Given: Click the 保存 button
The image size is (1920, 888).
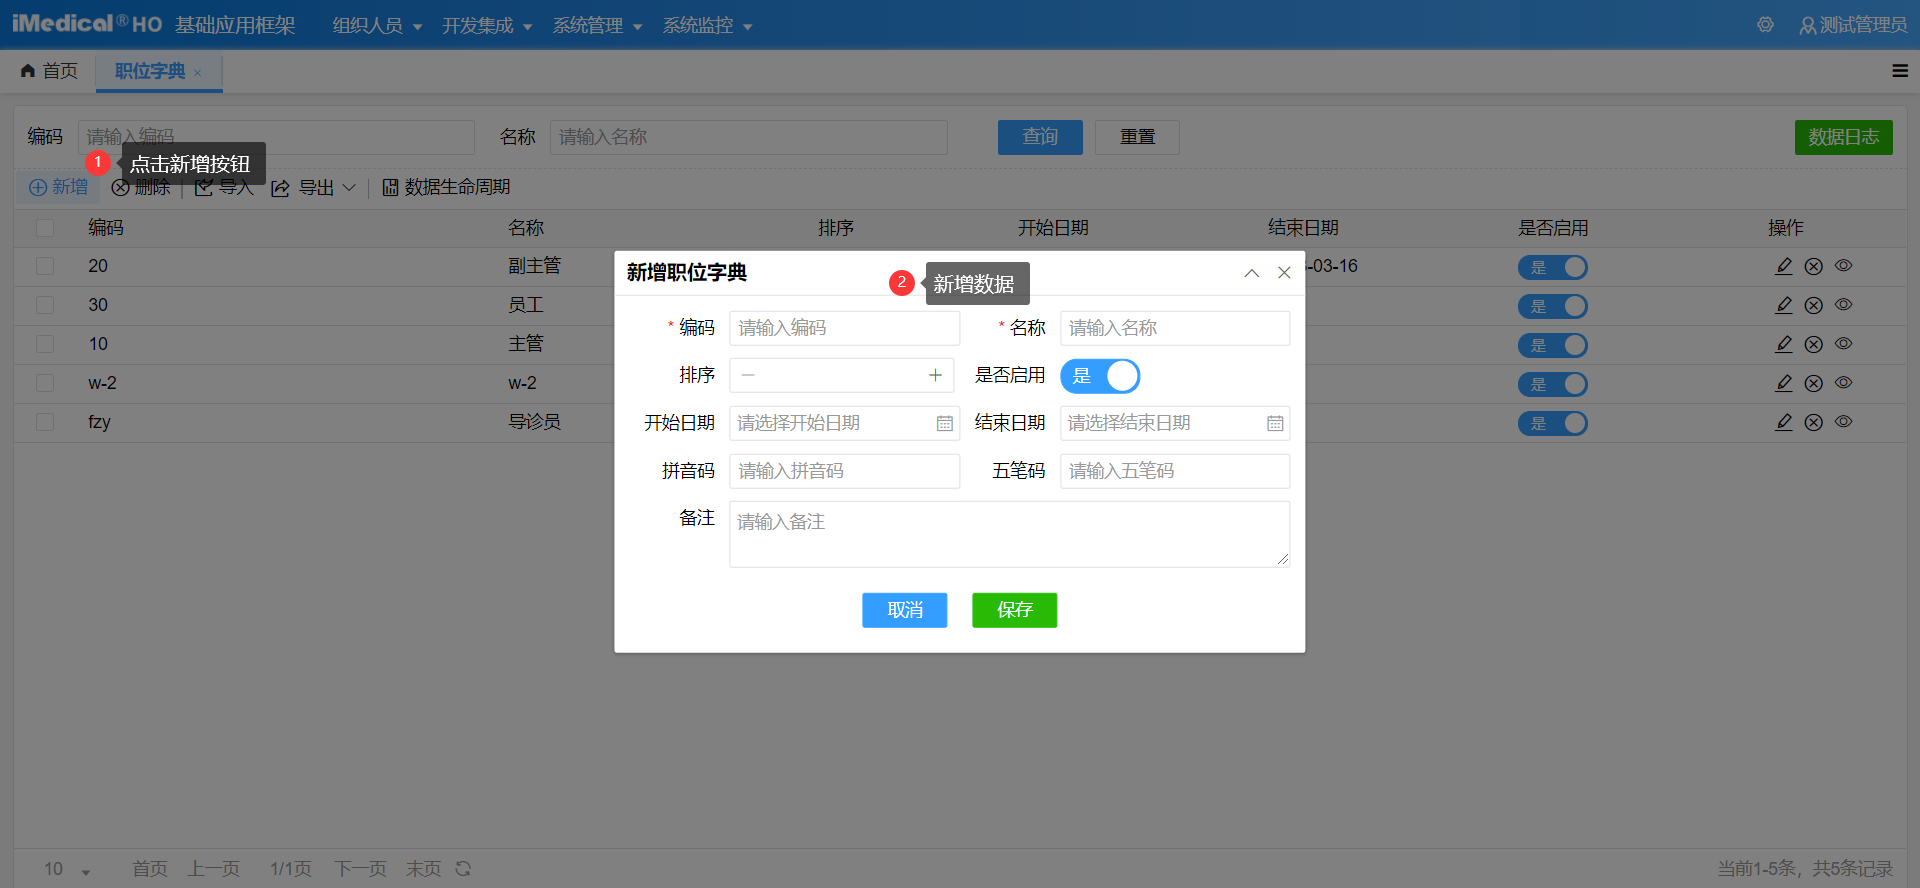Looking at the screenshot, I should click(x=1014, y=610).
